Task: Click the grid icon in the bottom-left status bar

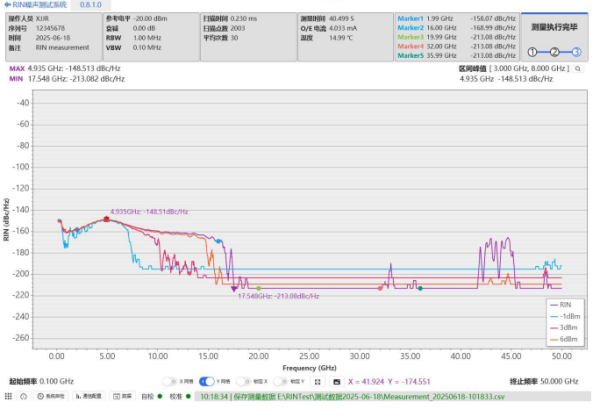Action: pyautogui.click(x=9, y=396)
